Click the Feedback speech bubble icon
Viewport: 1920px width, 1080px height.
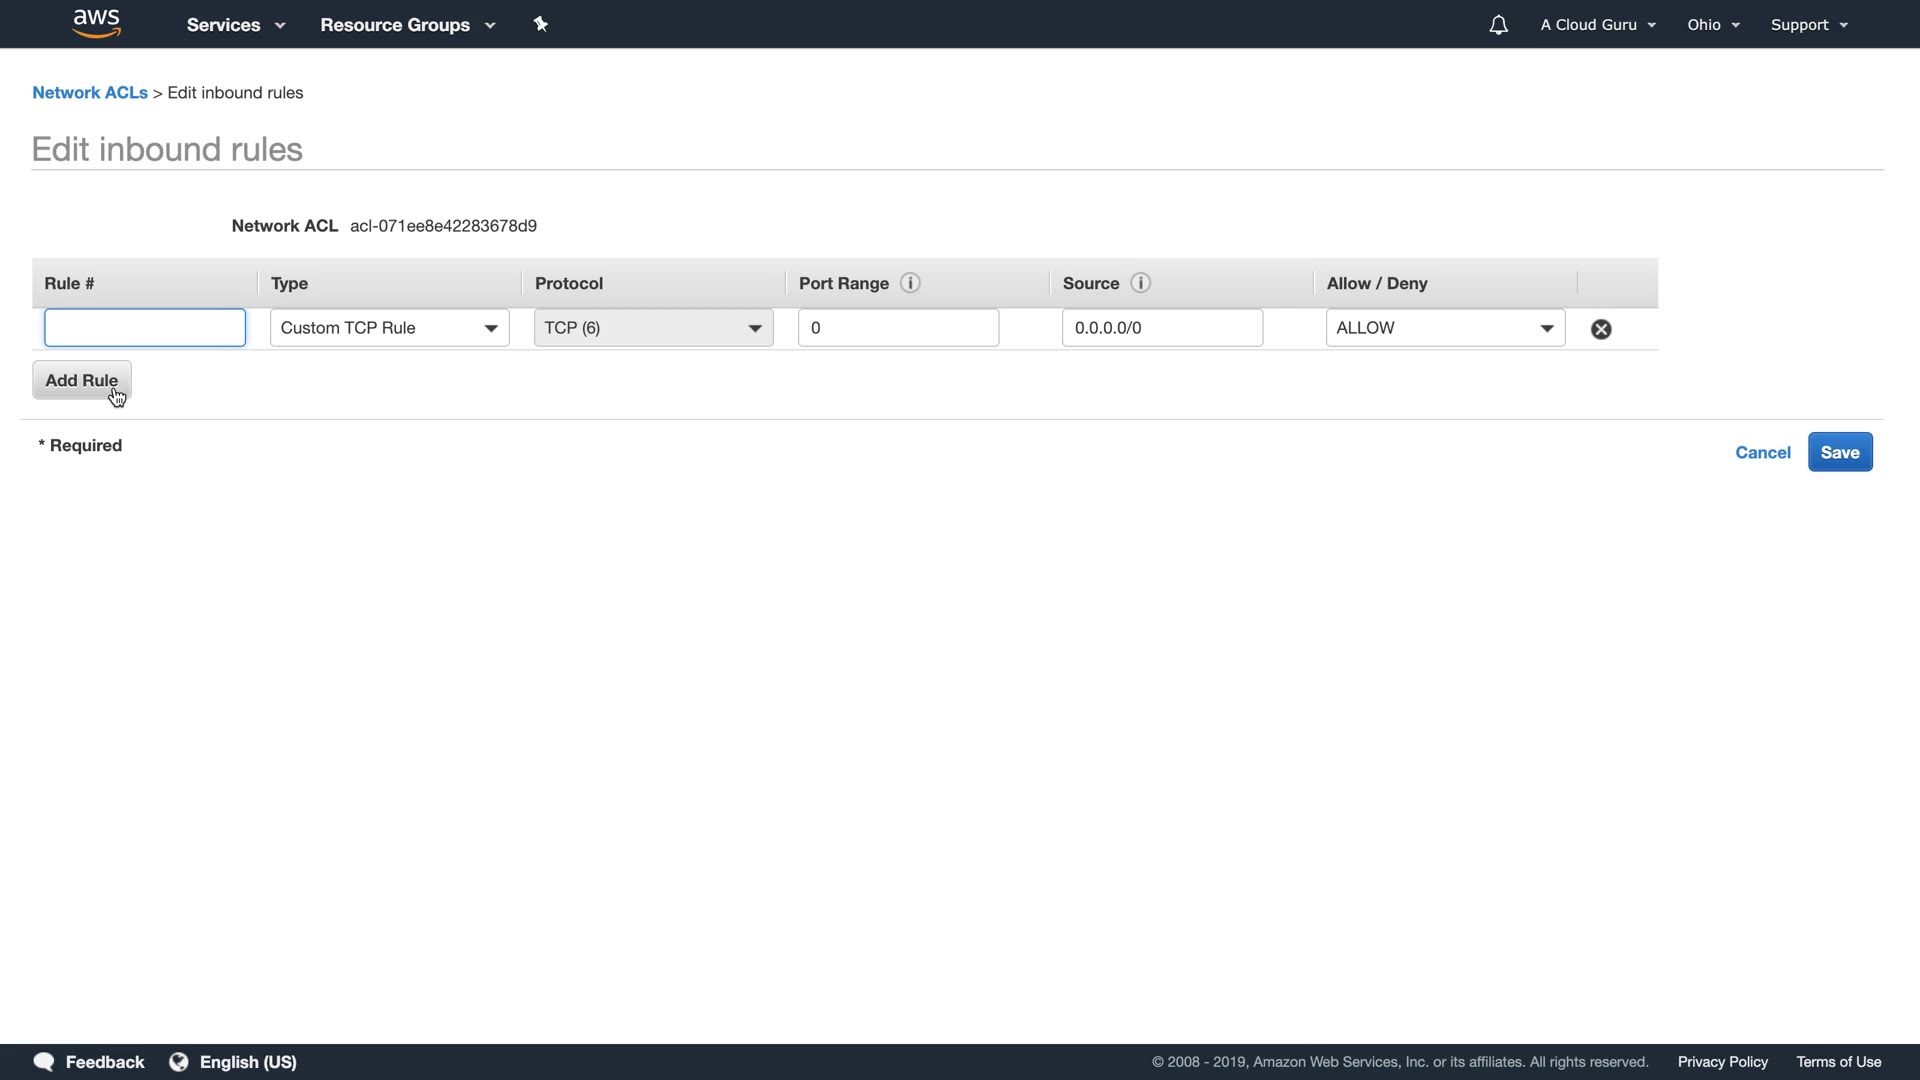(x=44, y=1062)
